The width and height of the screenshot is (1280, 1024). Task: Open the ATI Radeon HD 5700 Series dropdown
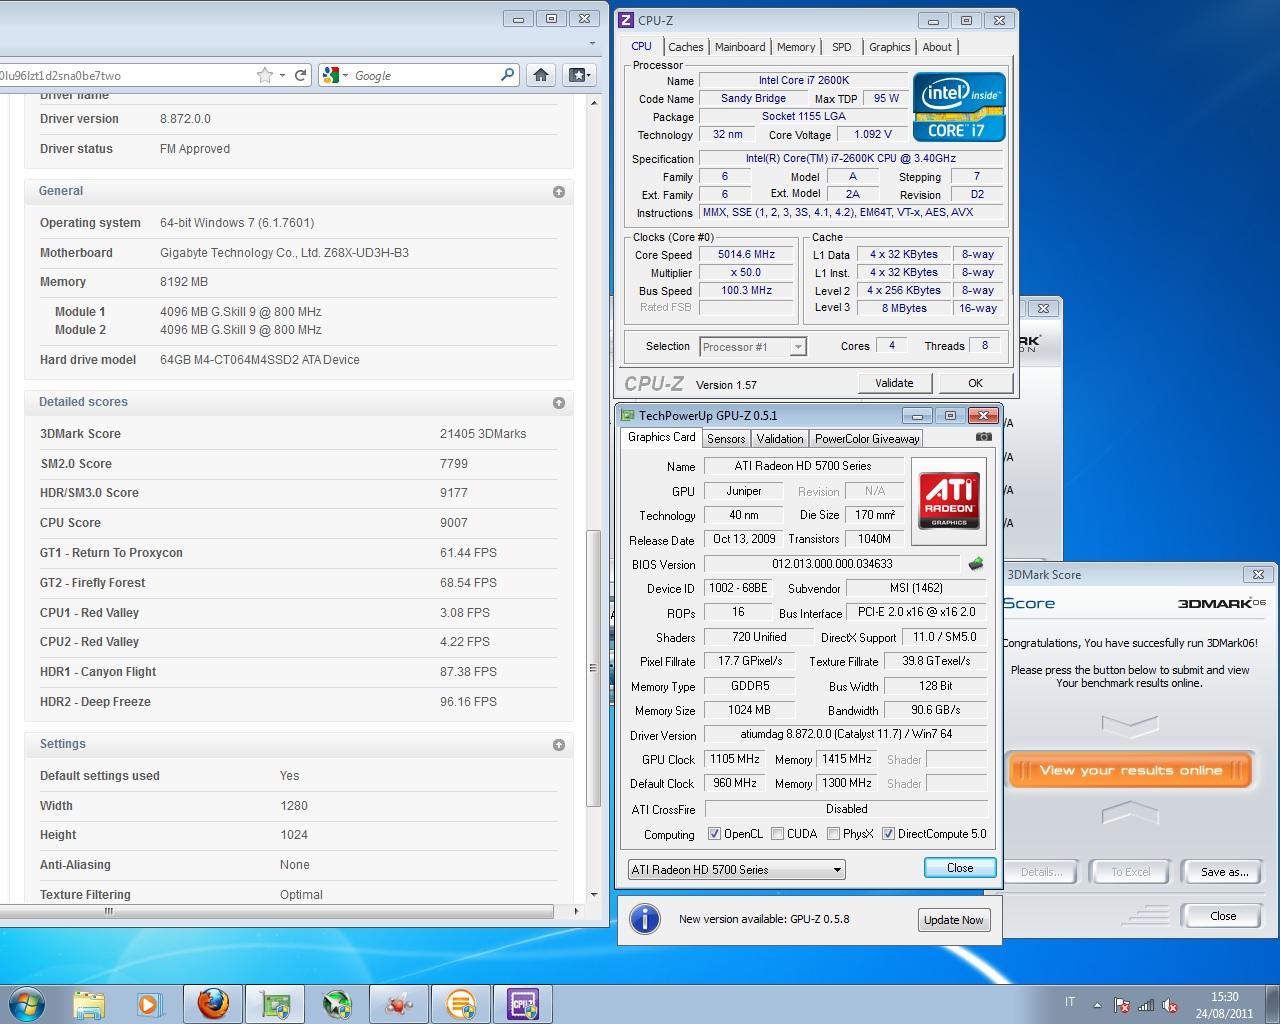point(736,870)
